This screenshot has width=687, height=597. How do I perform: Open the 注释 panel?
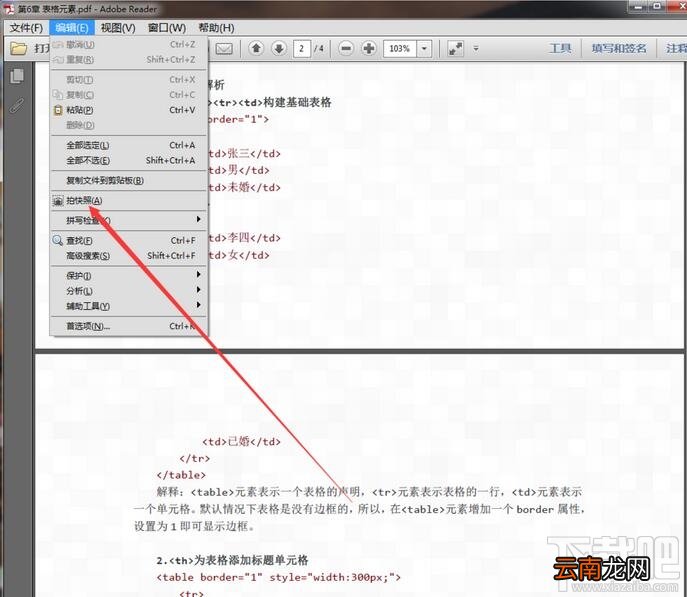point(675,48)
